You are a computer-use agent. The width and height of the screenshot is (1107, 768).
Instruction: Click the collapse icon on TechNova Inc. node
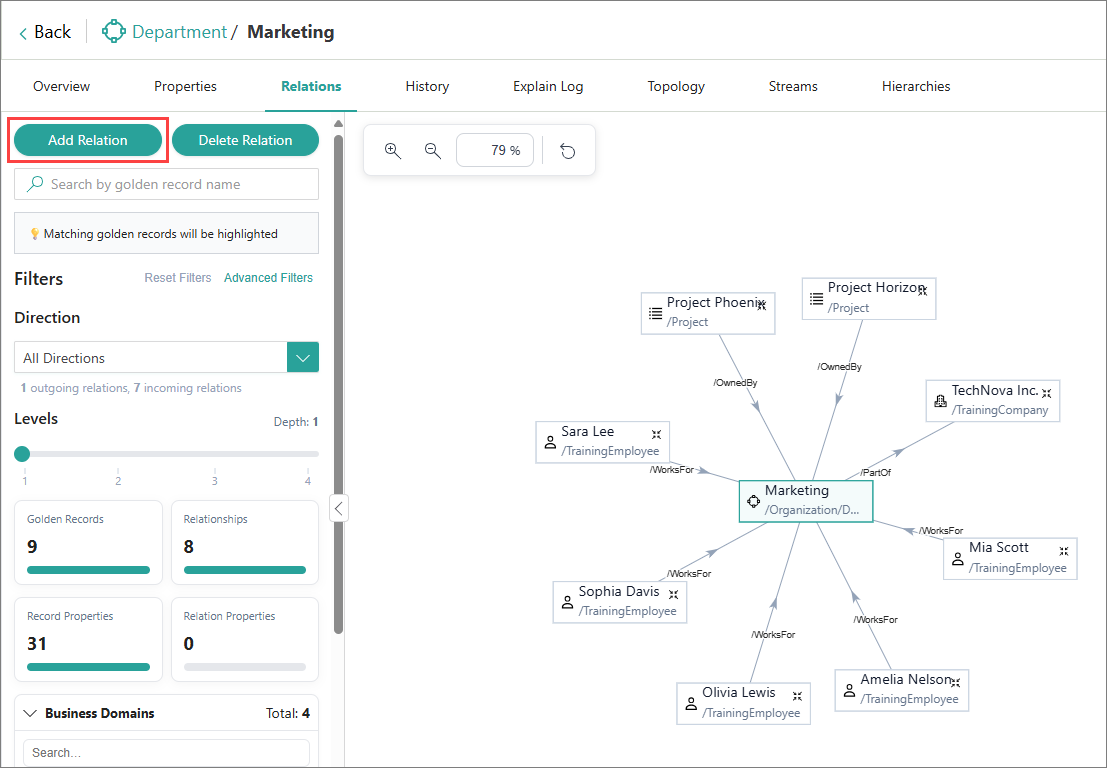(1046, 393)
